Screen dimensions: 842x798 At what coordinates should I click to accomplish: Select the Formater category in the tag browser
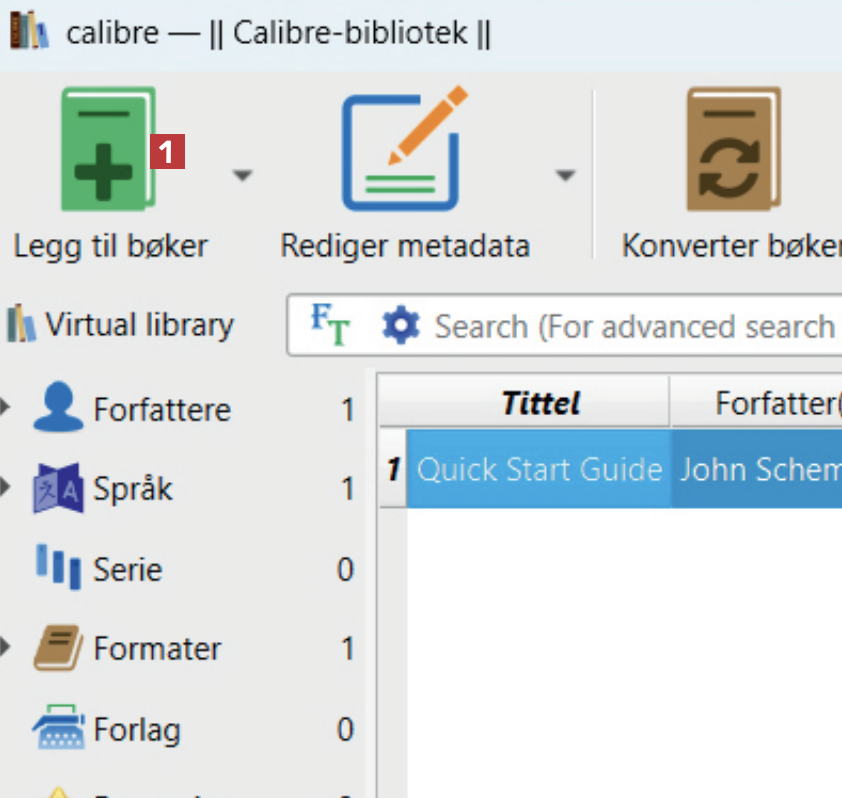[157, 649]
